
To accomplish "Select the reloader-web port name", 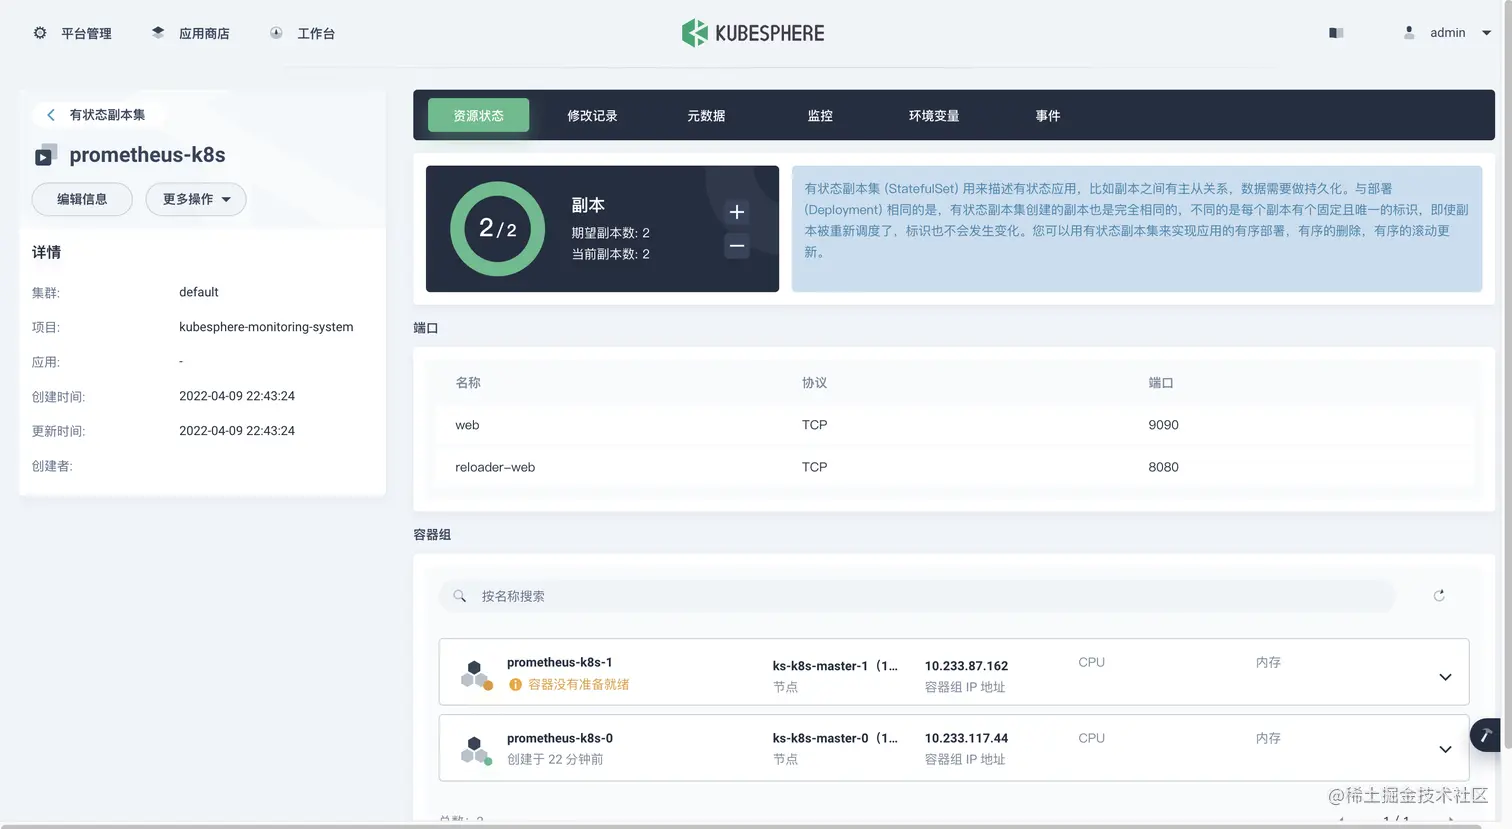I will (x=495, y=467).
